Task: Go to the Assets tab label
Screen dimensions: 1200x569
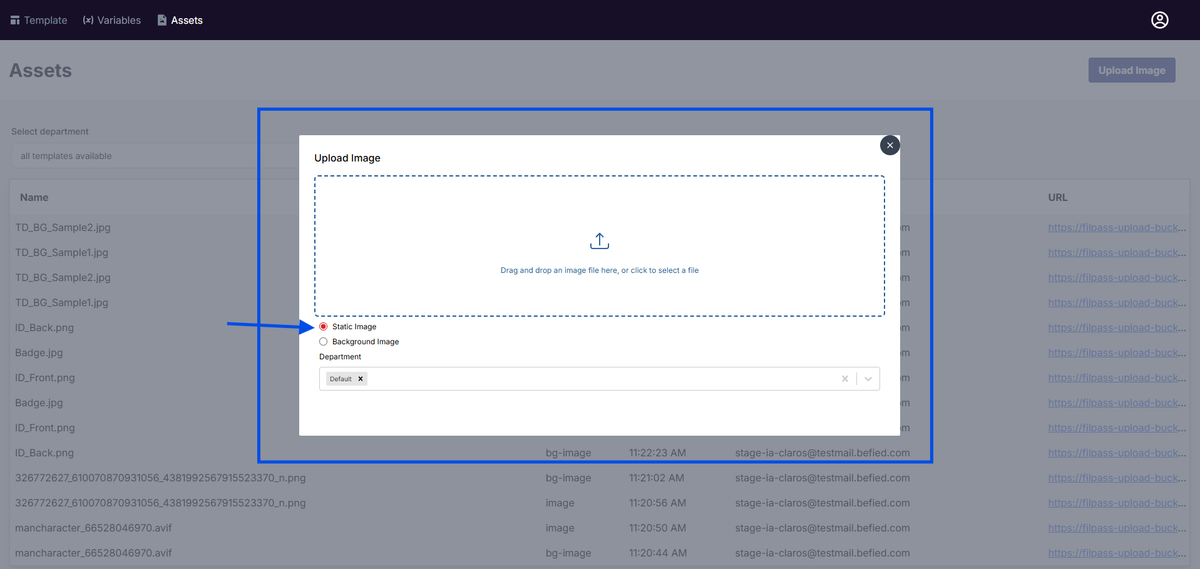Action: tap(187, 20)
